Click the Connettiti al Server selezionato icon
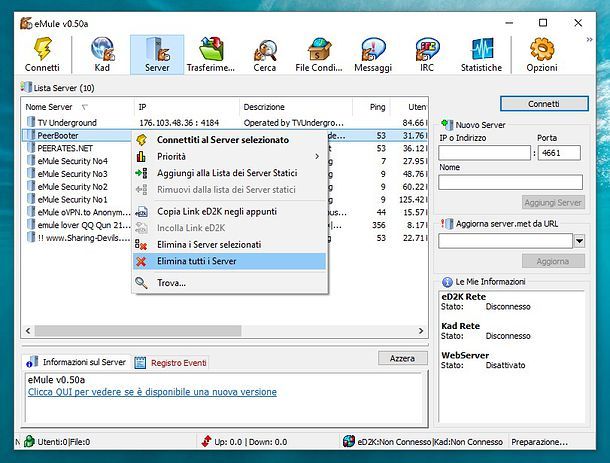The image size is (610, 463). [x=142, y=140]
